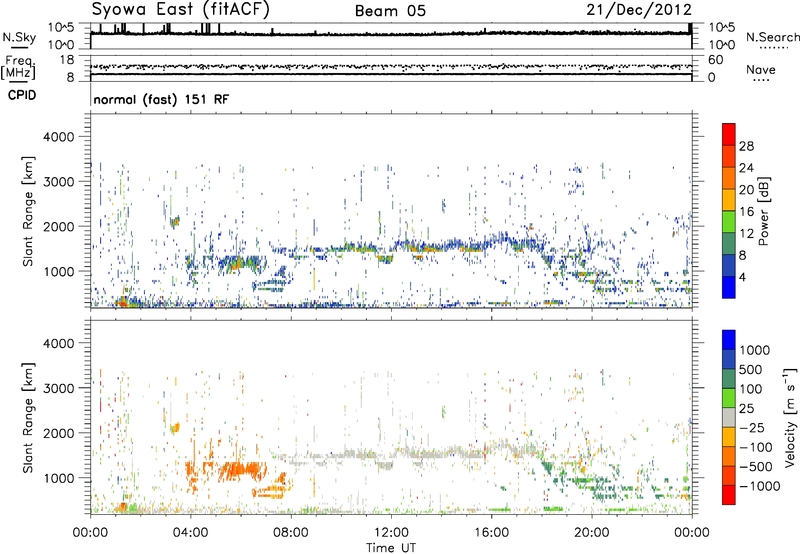Screen dimensions: 800x554
Task: Click the '16:00' time axis label
Action: click(491, 533)
